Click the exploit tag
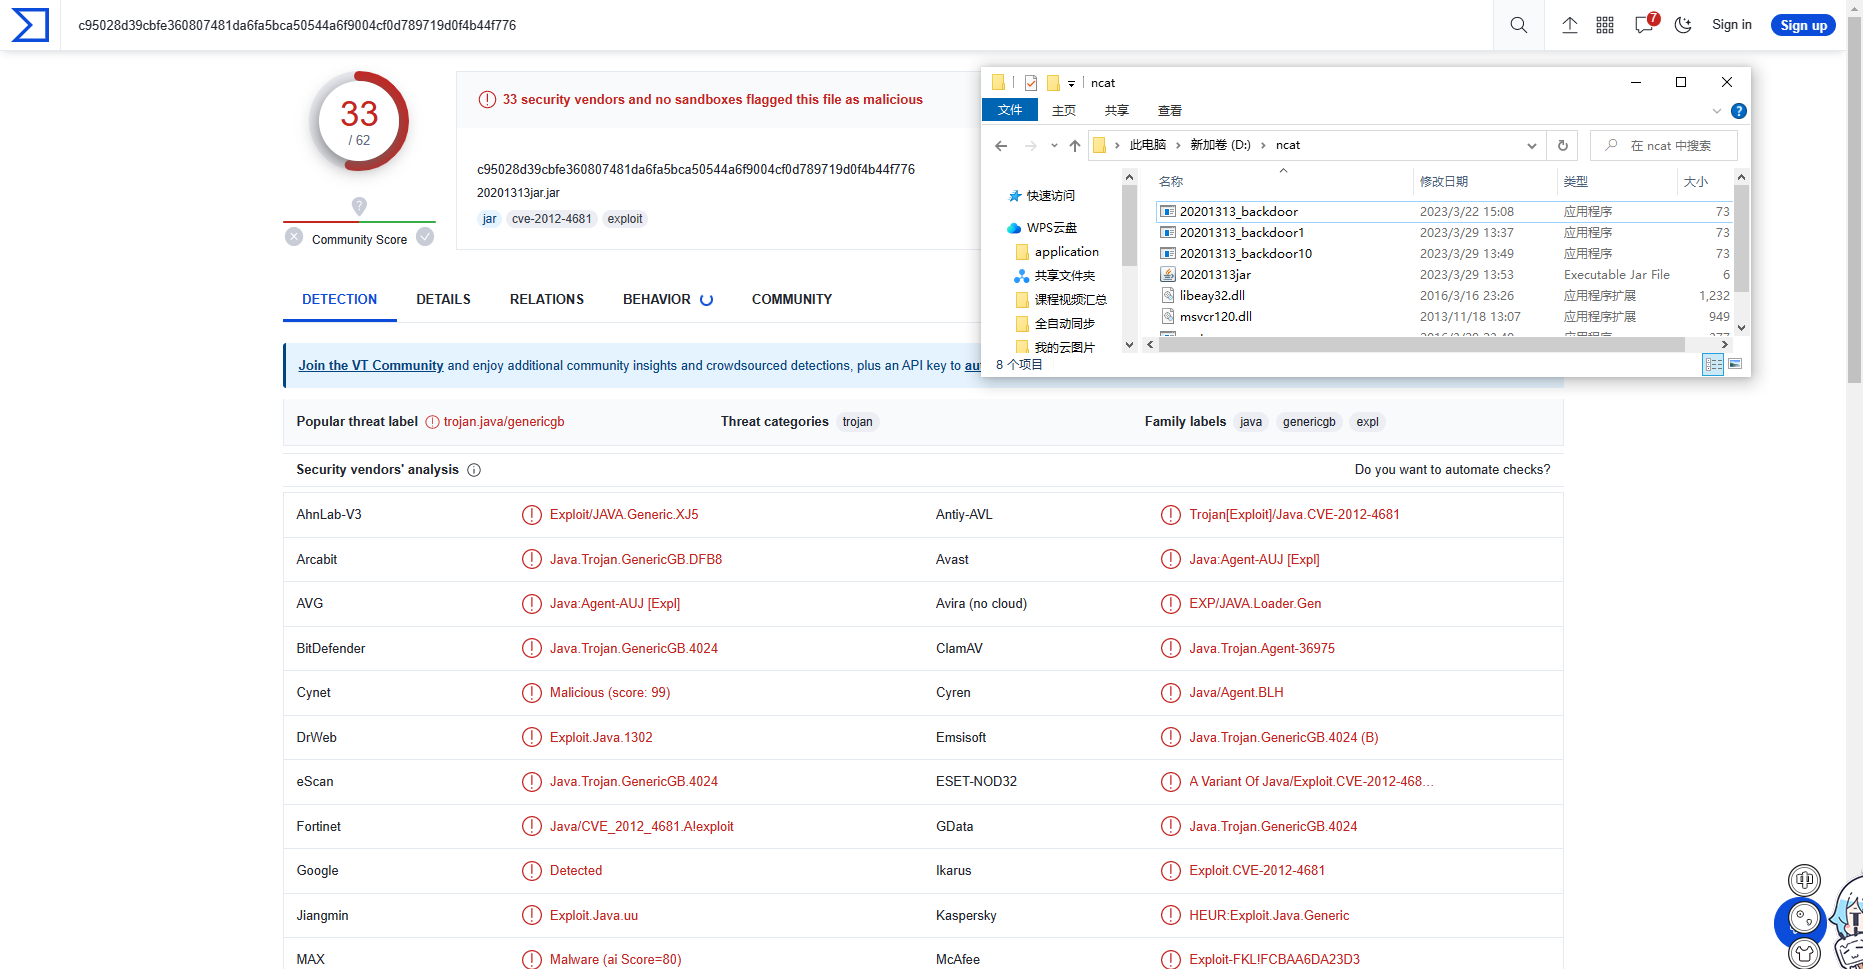1863x969 pixels. coord(625,219)
